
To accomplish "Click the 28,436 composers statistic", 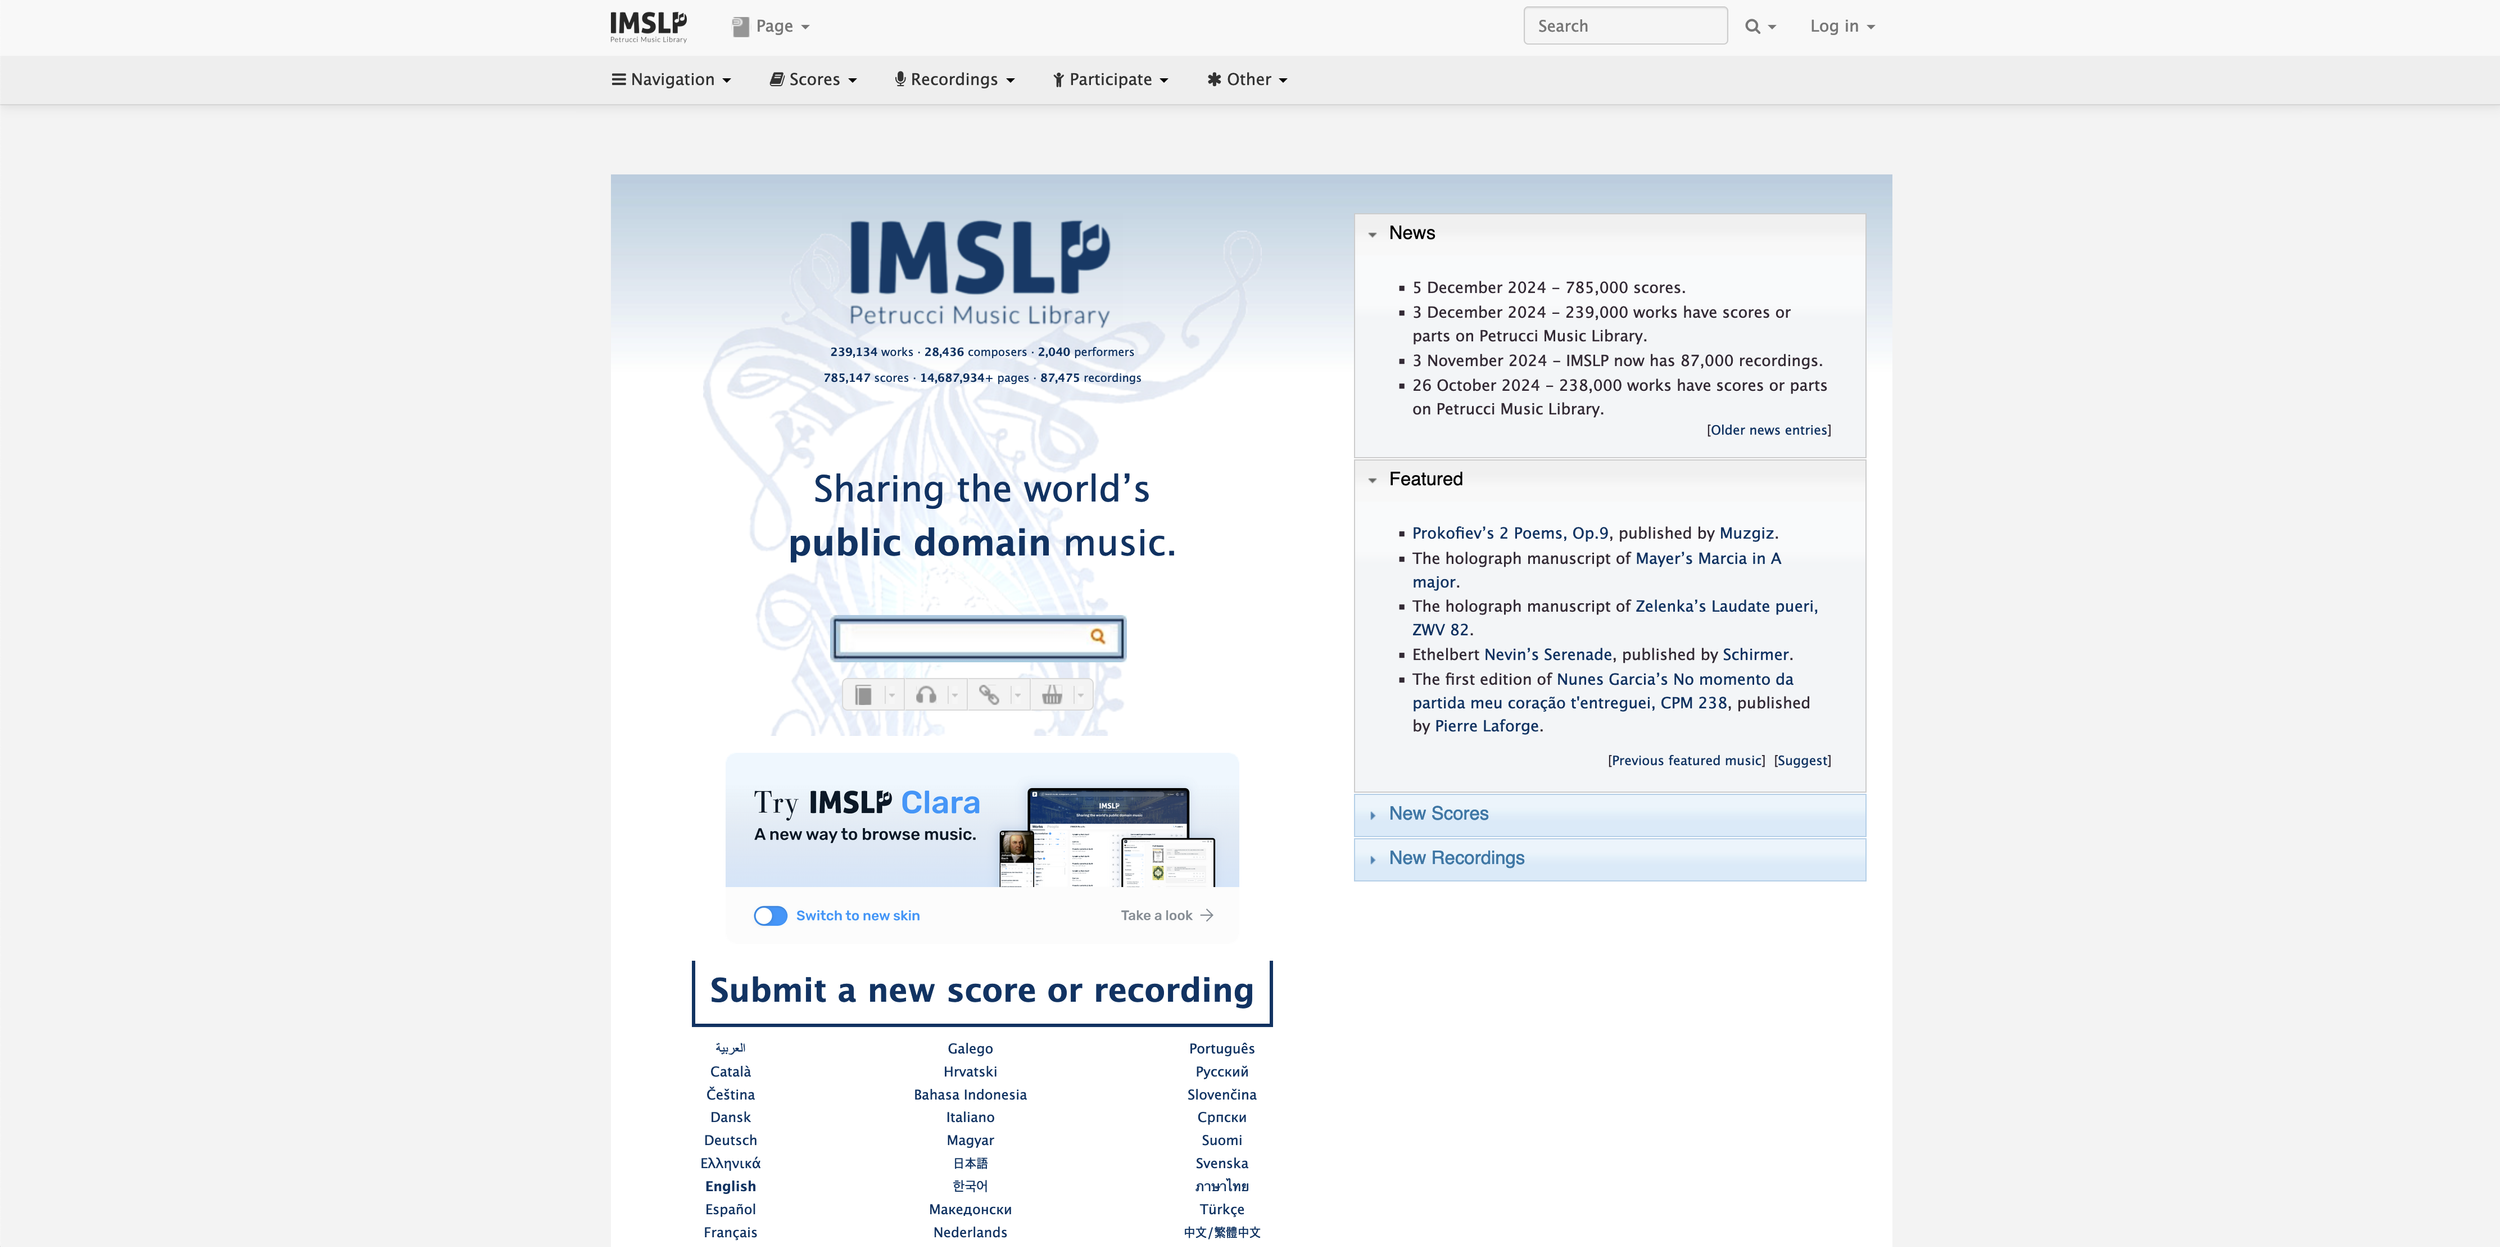I will [975, 352].
